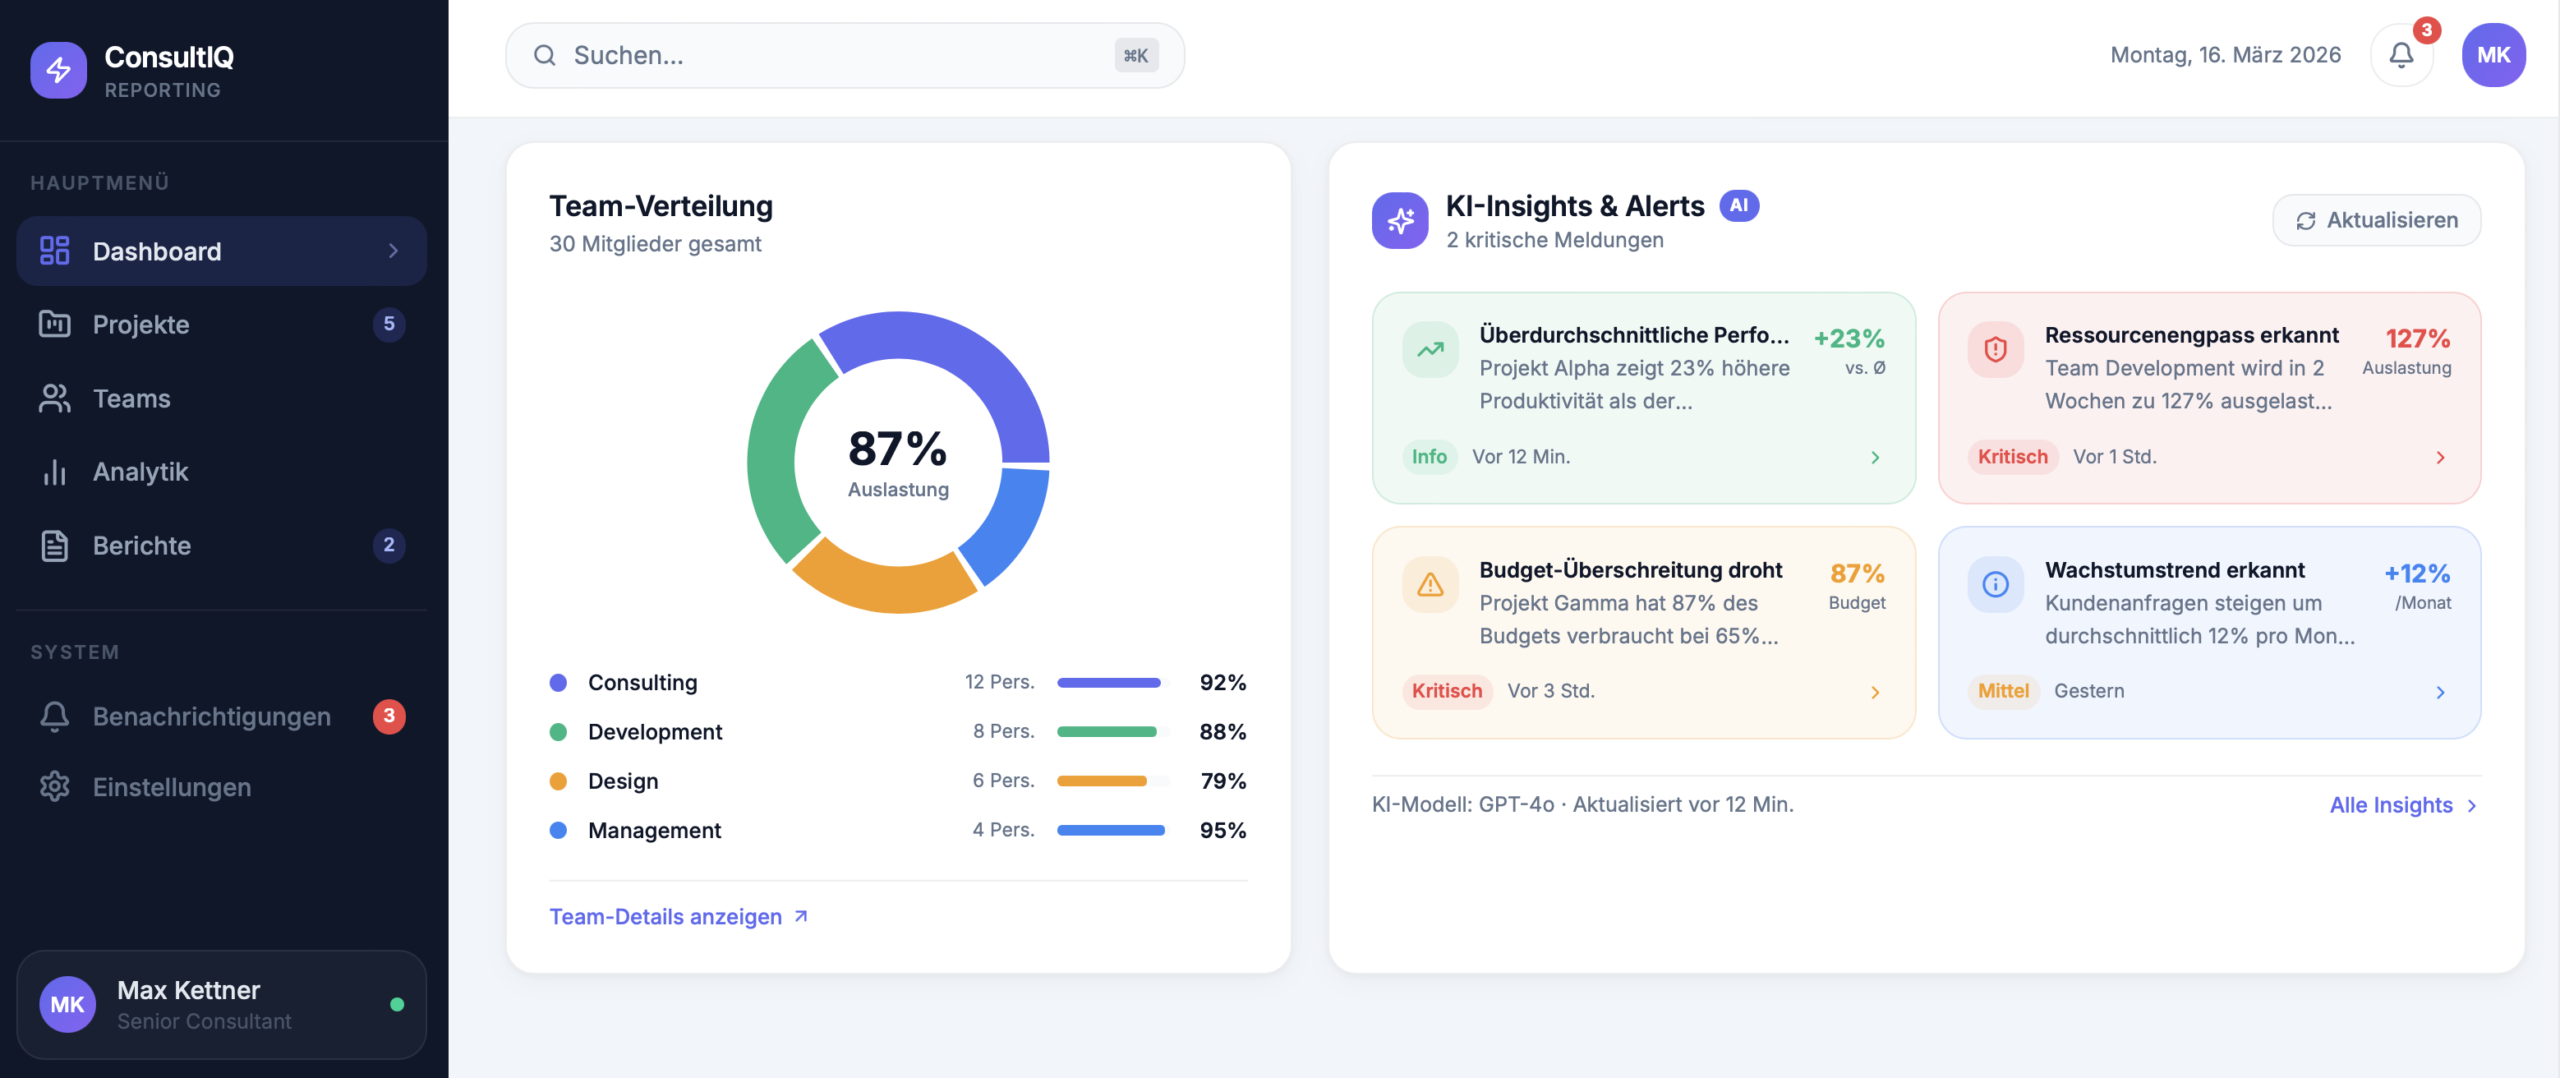Select the Projekte folder icon
Viewport: 2560px width, 1078px height.
click(x=54, y=324)
